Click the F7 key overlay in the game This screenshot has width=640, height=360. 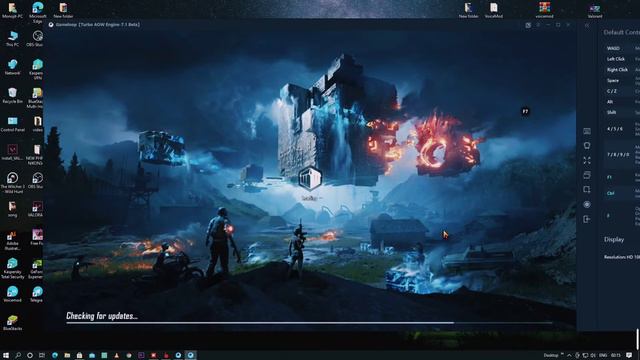pos(525,111)
